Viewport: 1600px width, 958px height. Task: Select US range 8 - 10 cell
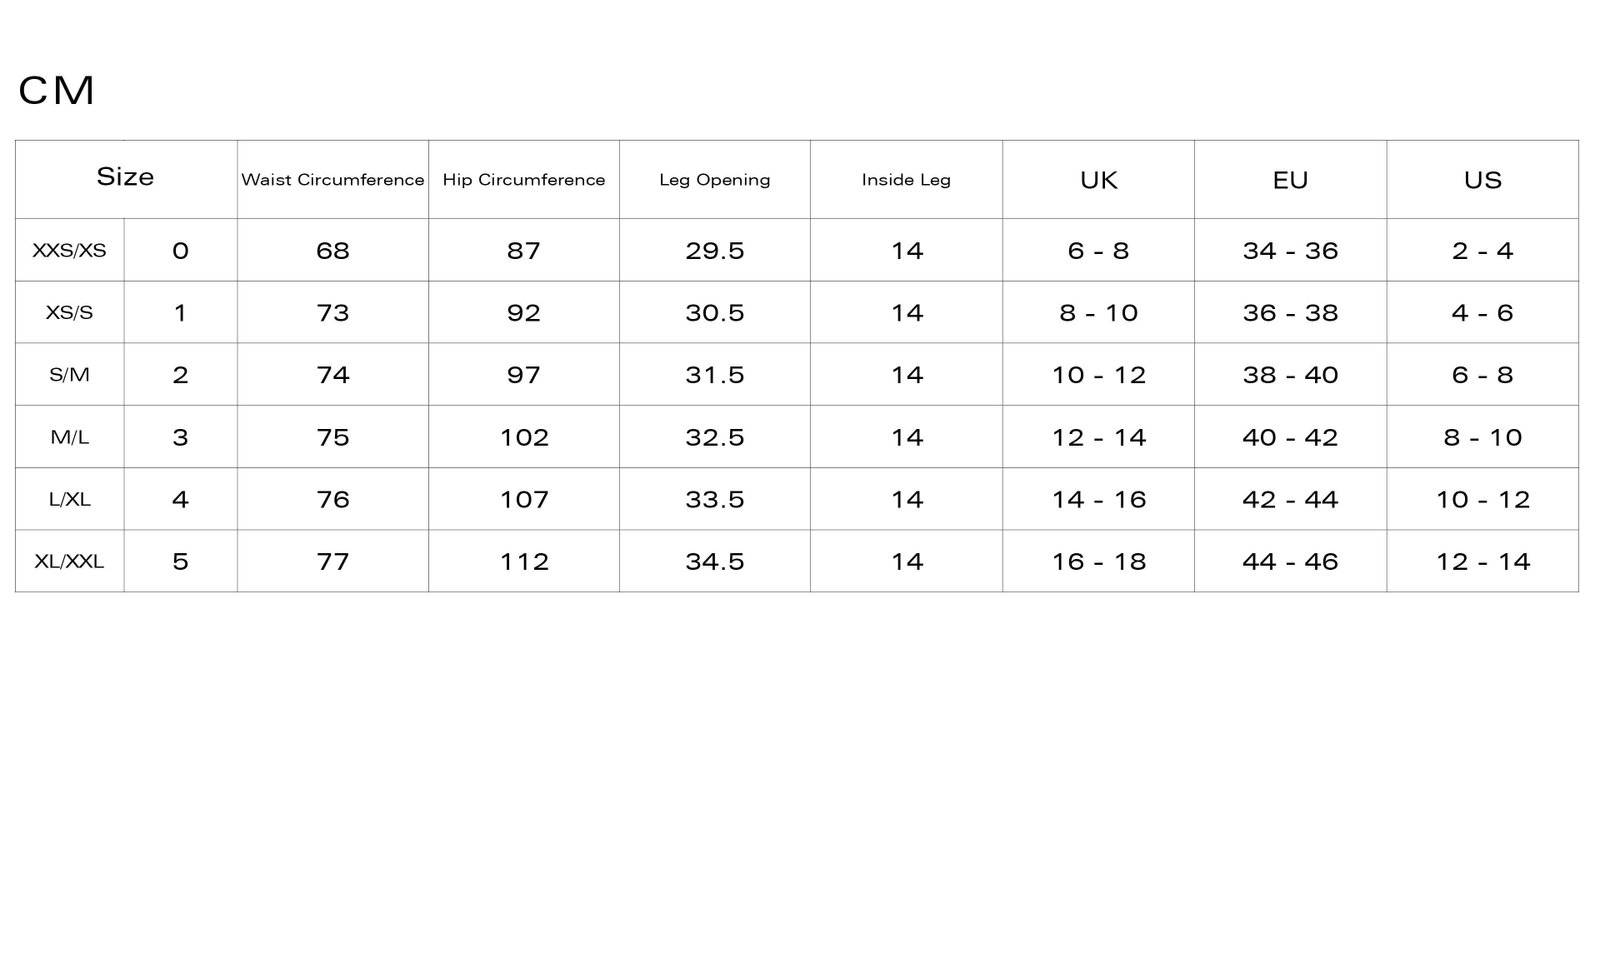click(1482, 437)
